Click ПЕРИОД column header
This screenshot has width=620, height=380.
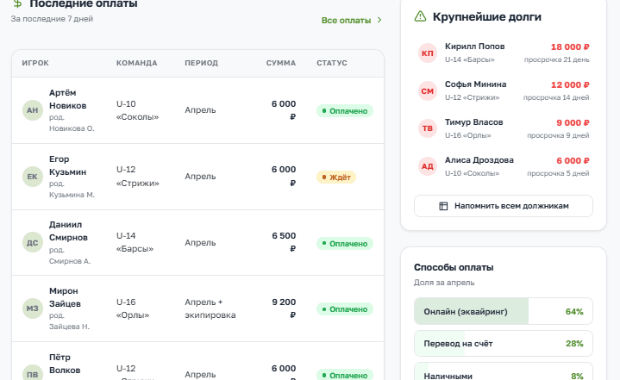point(201,63)
